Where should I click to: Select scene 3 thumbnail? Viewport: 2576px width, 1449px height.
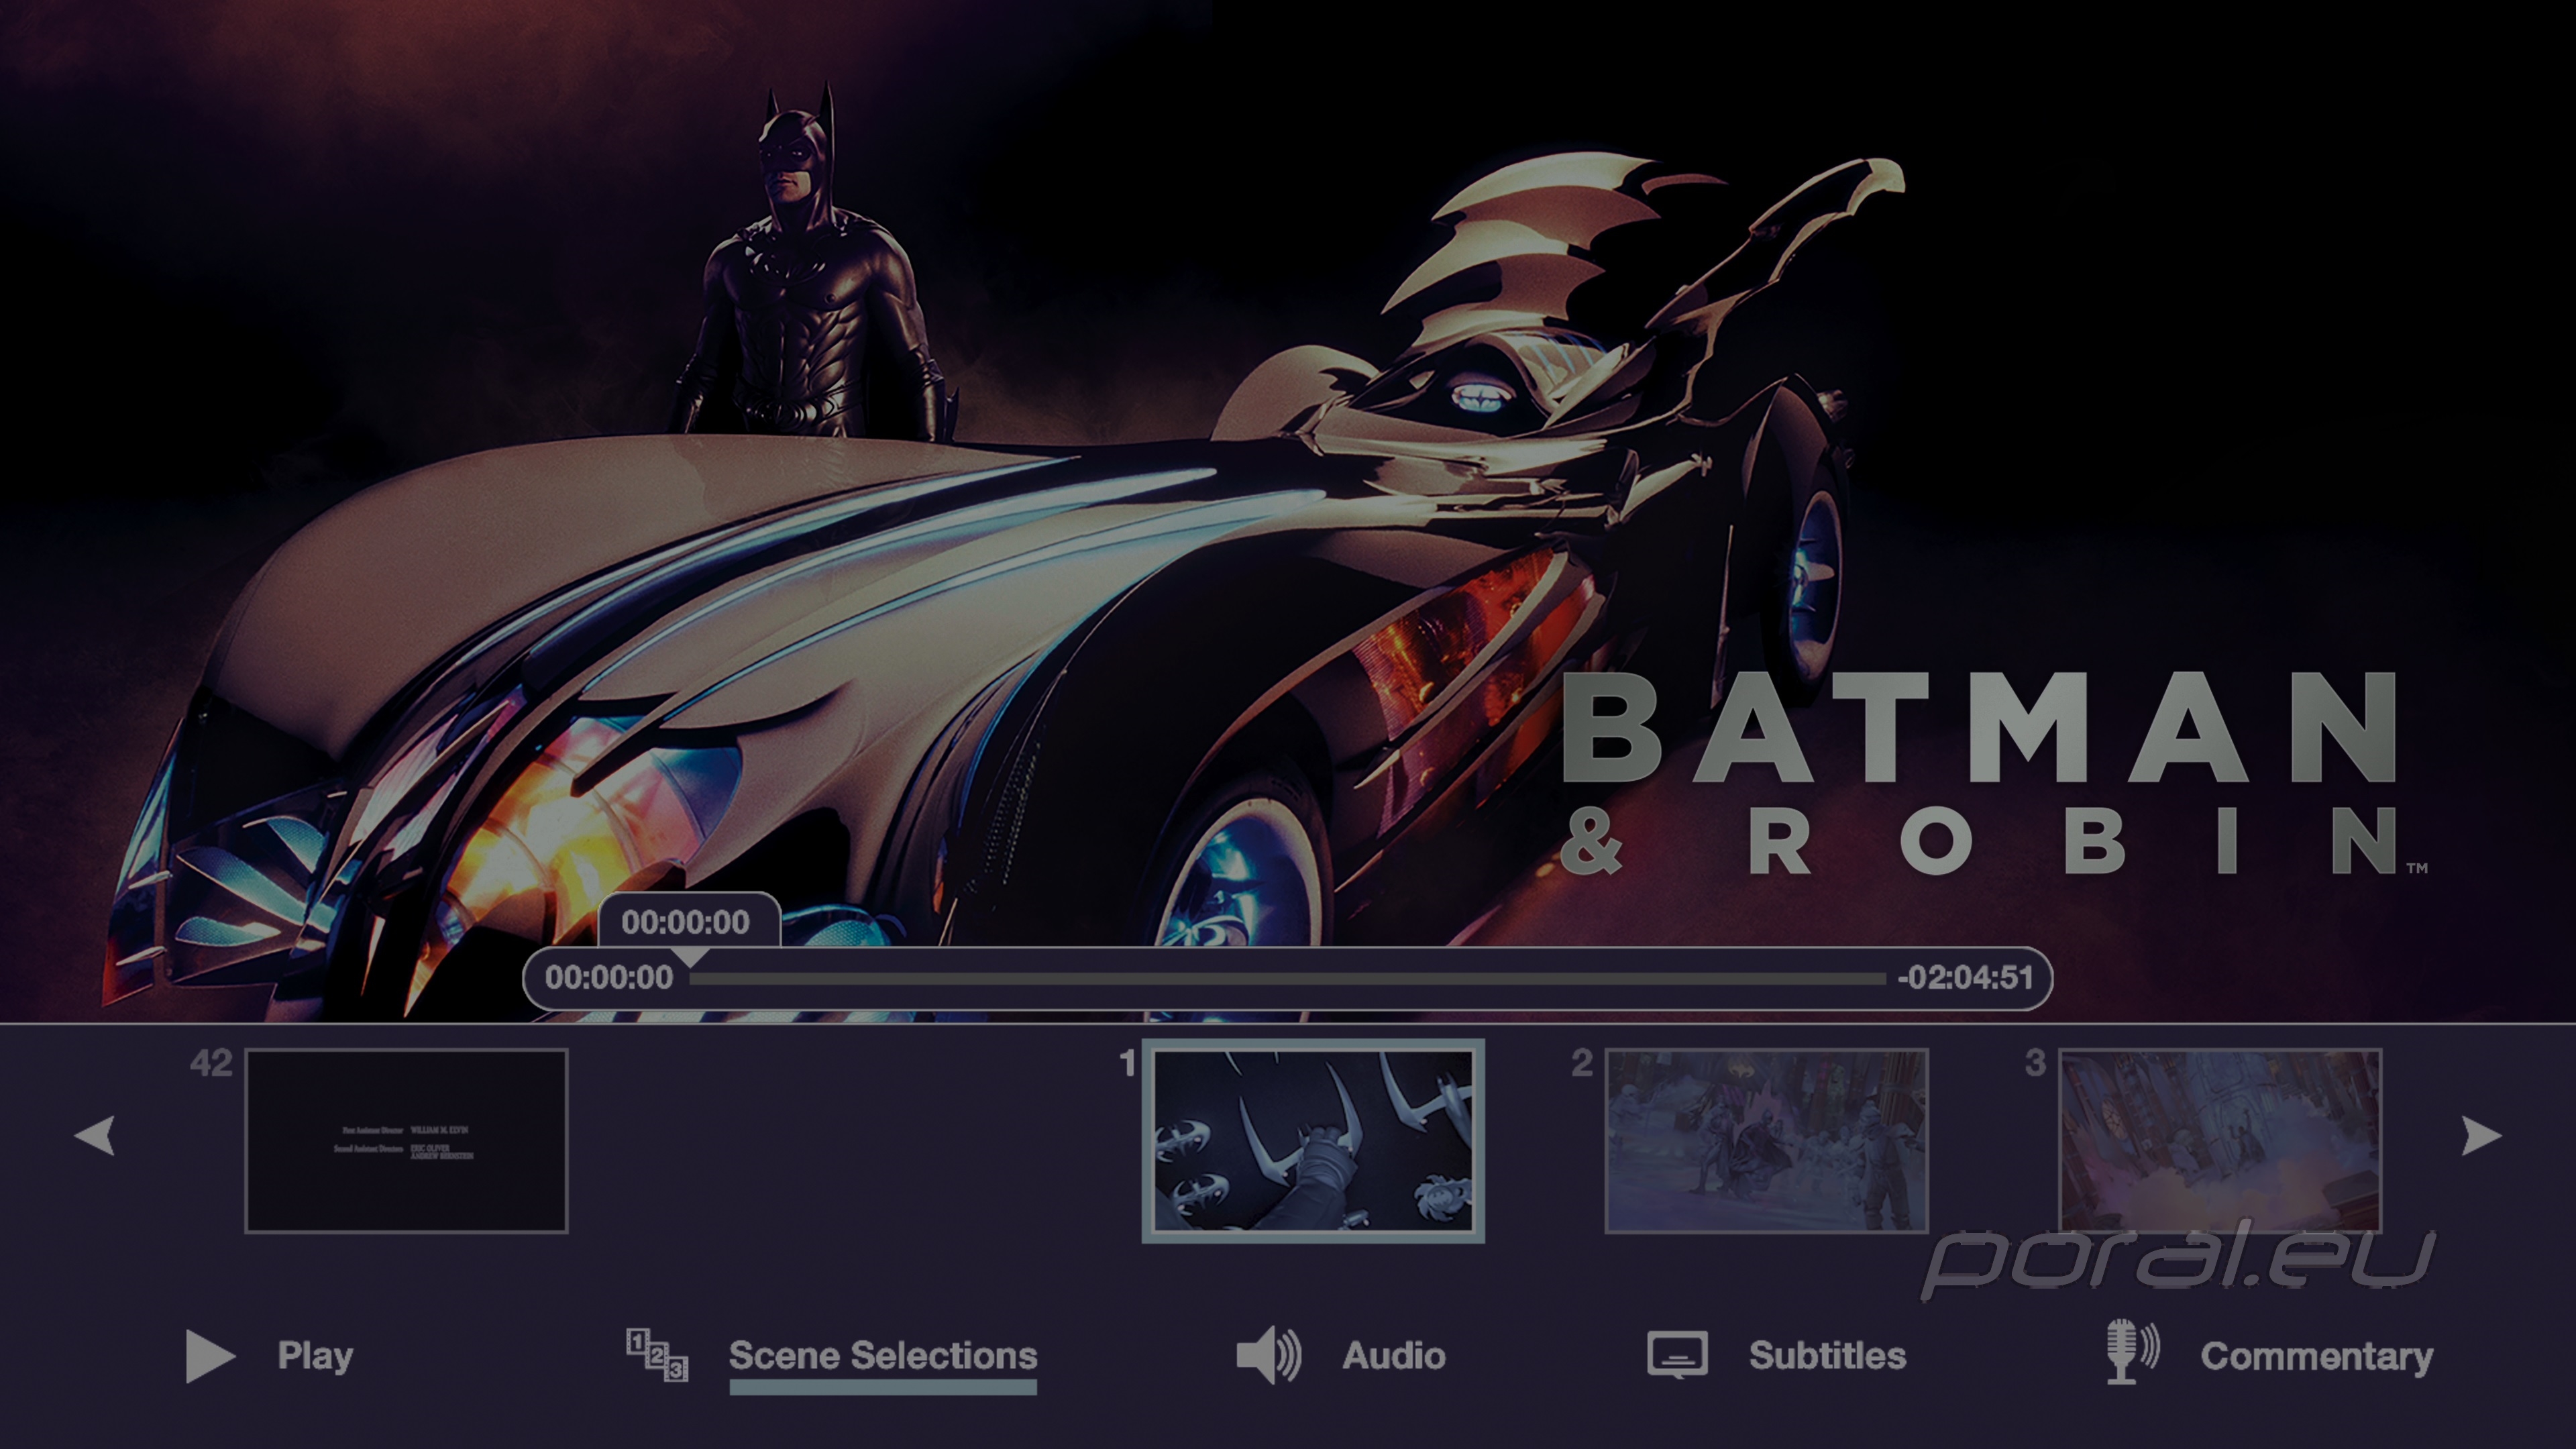pos(2220,1141)
